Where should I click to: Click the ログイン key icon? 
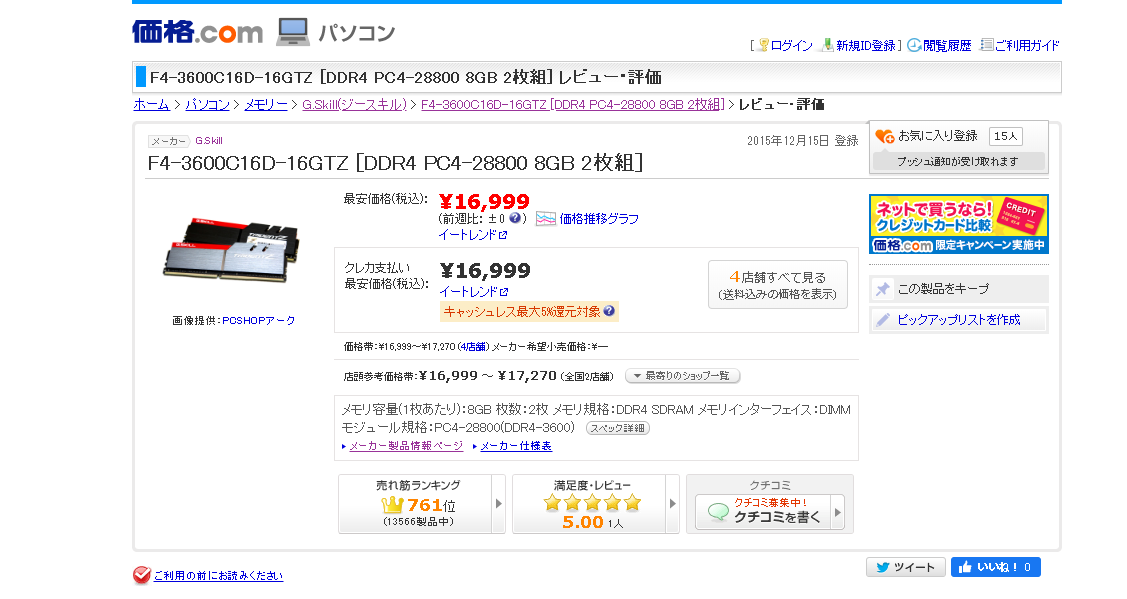(x=764, y=45)
